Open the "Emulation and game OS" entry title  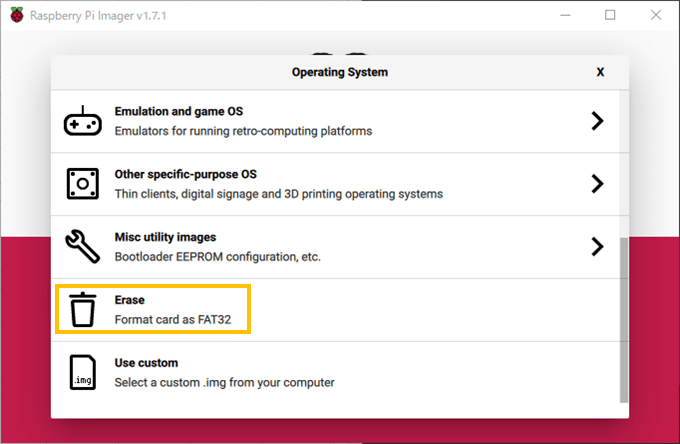179,112
